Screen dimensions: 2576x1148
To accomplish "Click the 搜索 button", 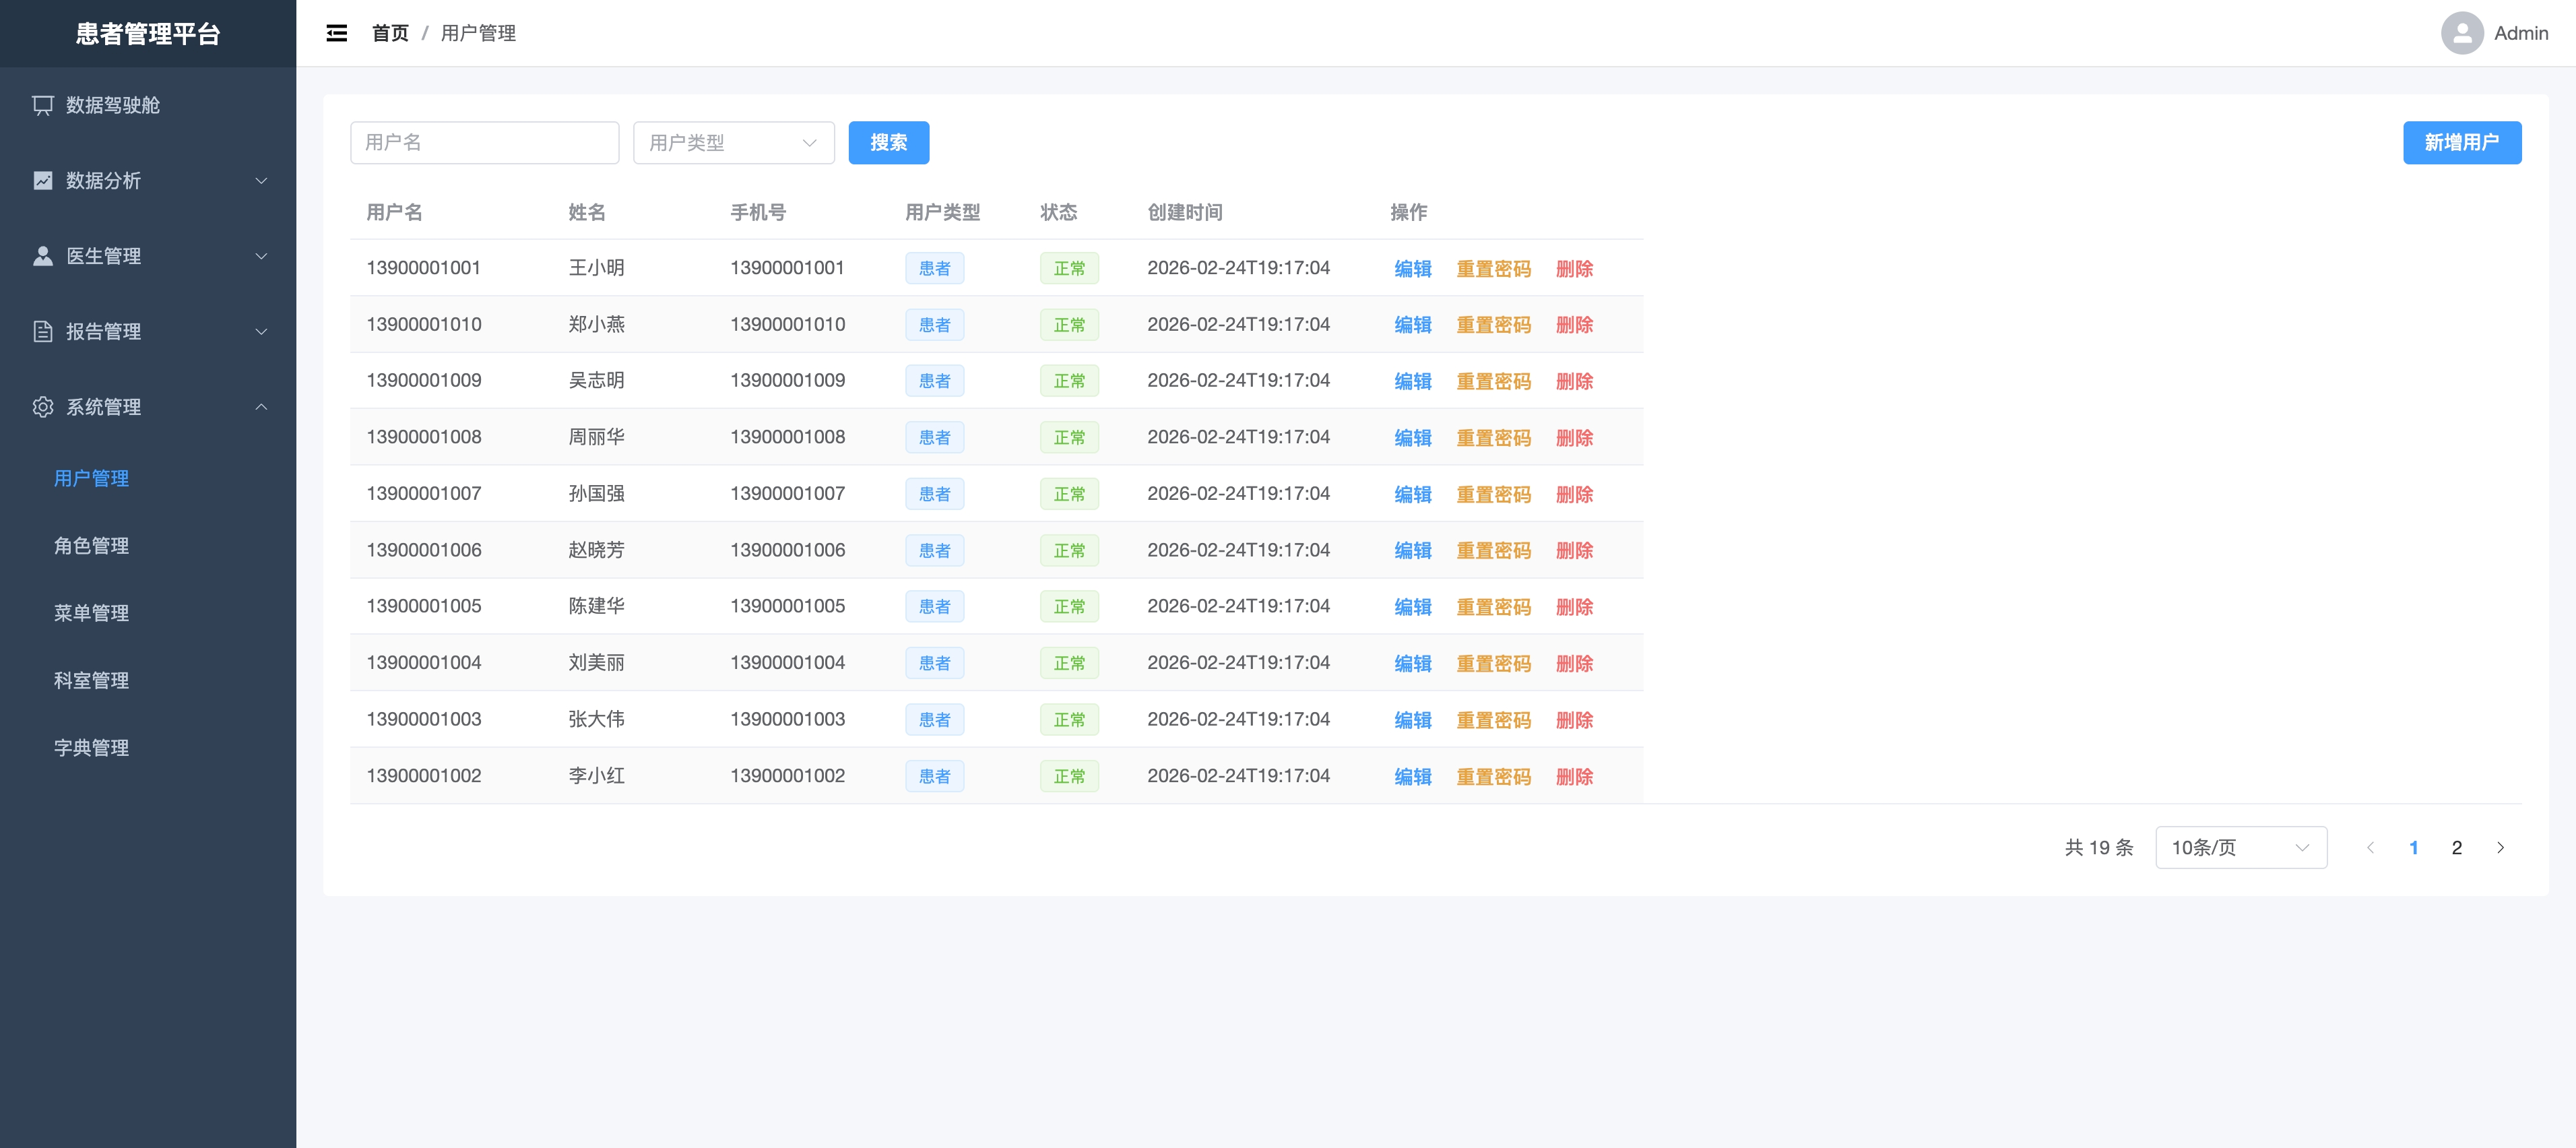I will (888, 143).
